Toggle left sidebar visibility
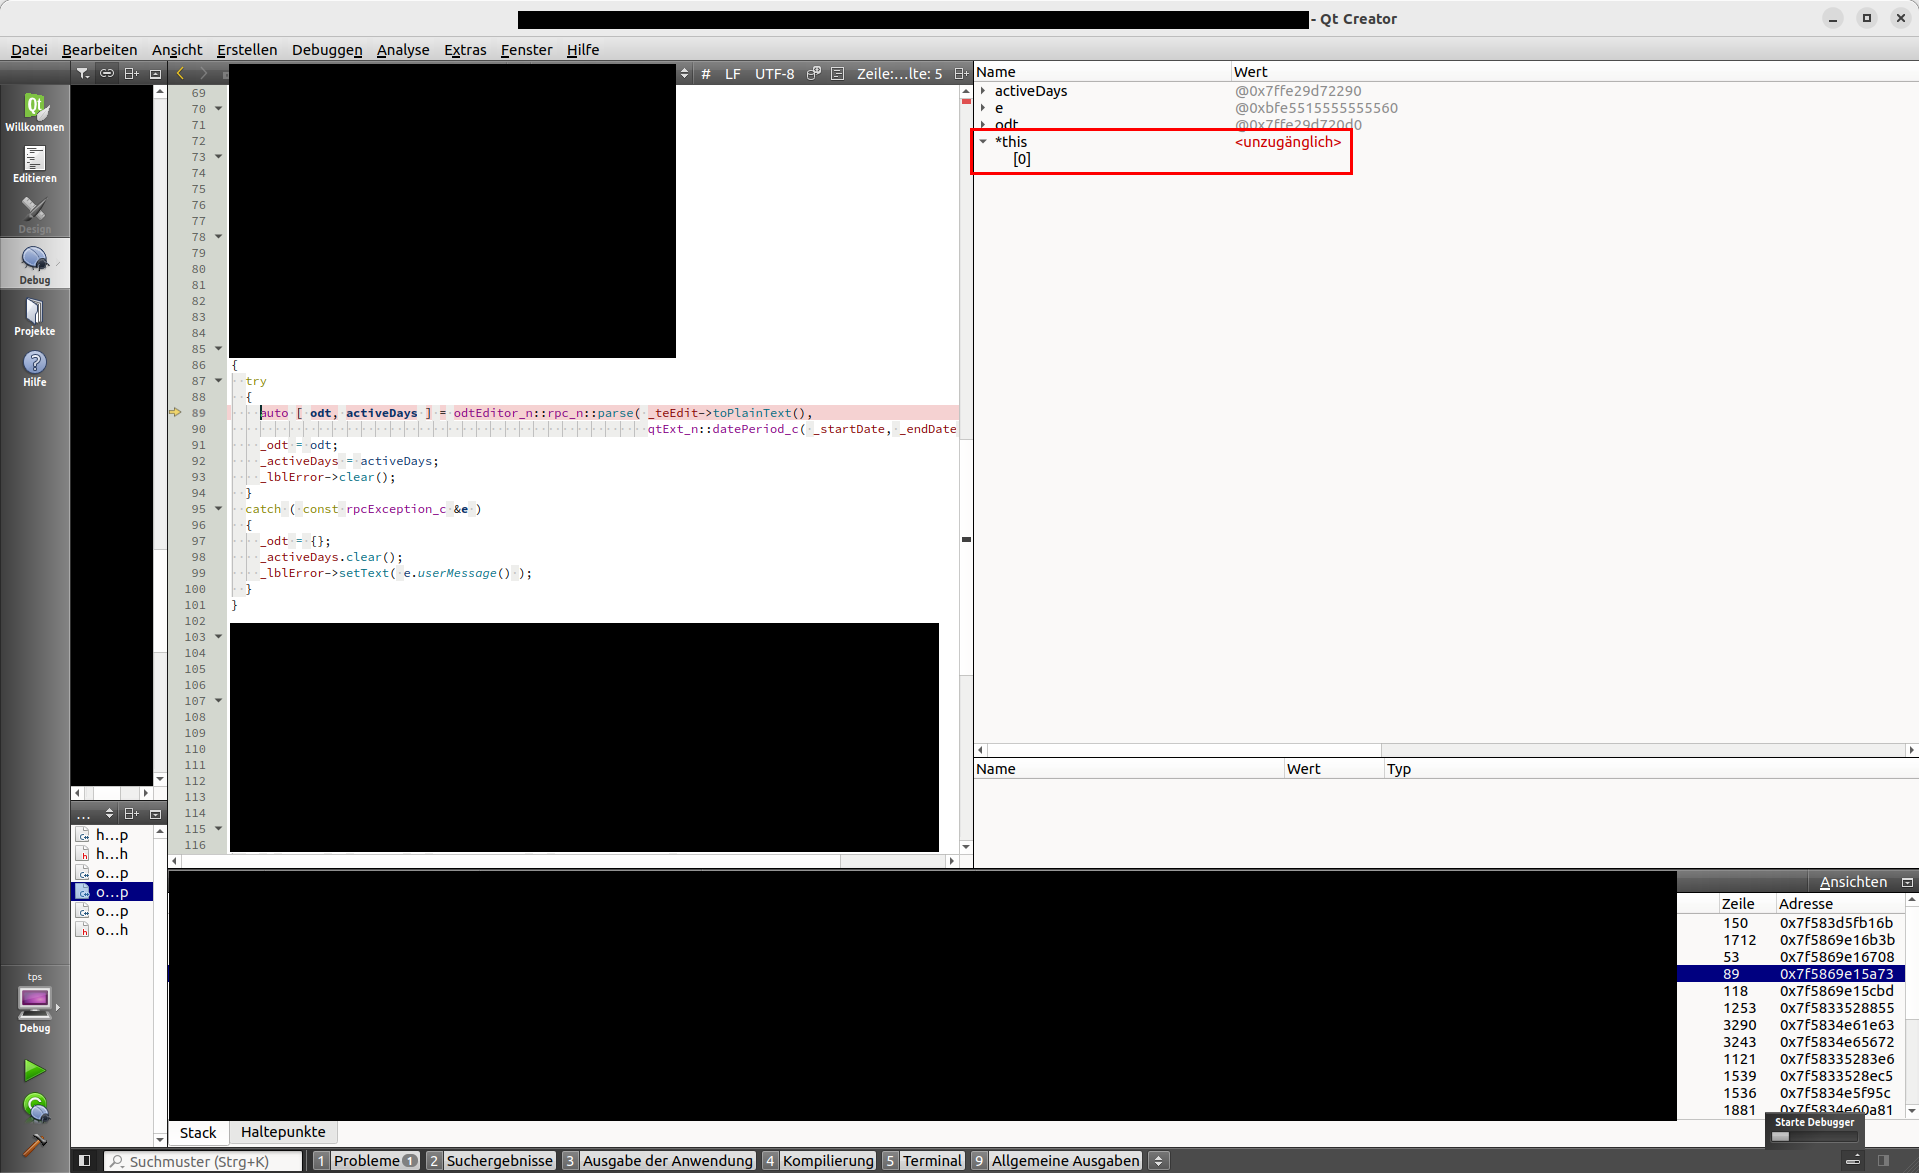 tap(85, 1161)
